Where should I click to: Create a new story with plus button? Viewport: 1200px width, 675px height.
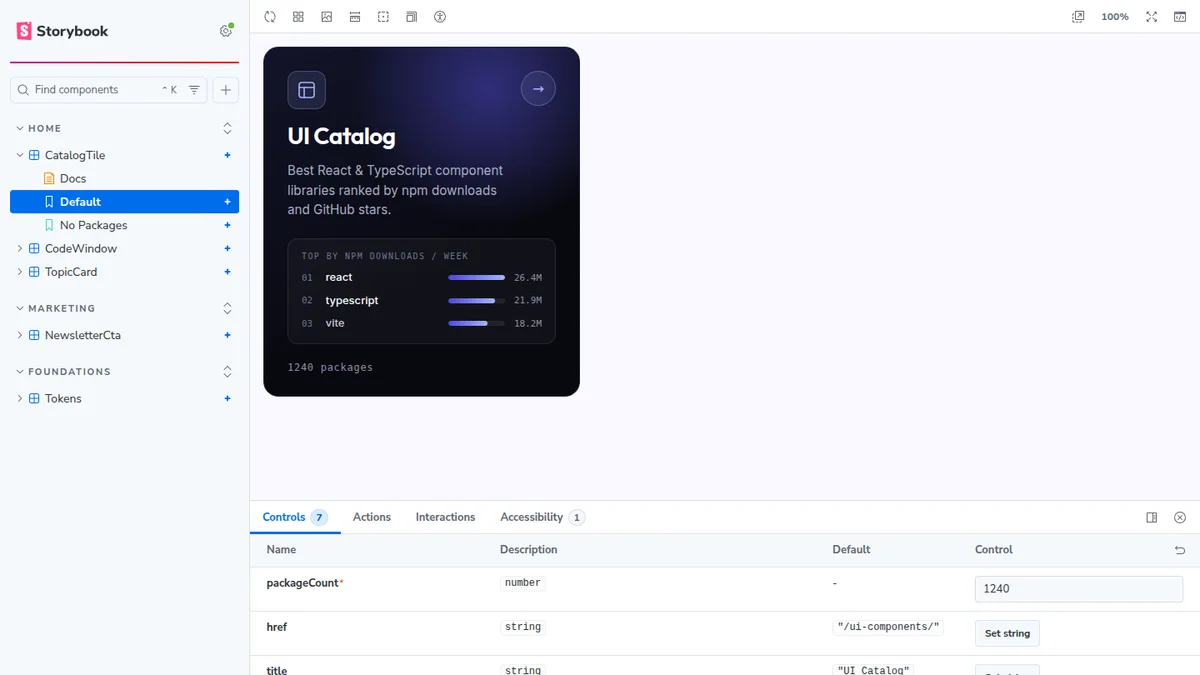226,90
